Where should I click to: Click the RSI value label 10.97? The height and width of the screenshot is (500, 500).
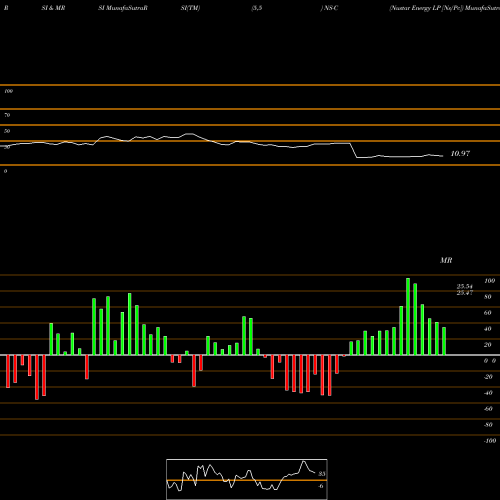click(460, 154)
